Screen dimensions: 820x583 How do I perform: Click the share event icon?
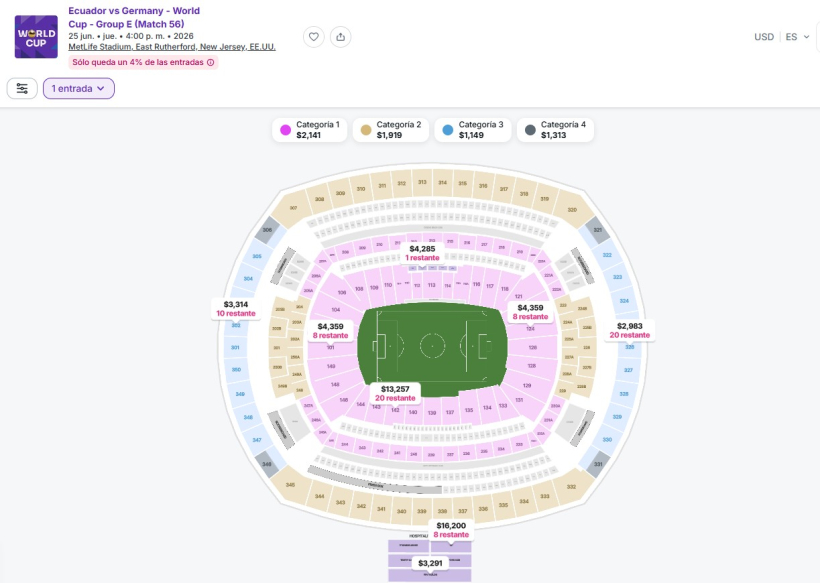coord(341,37)
